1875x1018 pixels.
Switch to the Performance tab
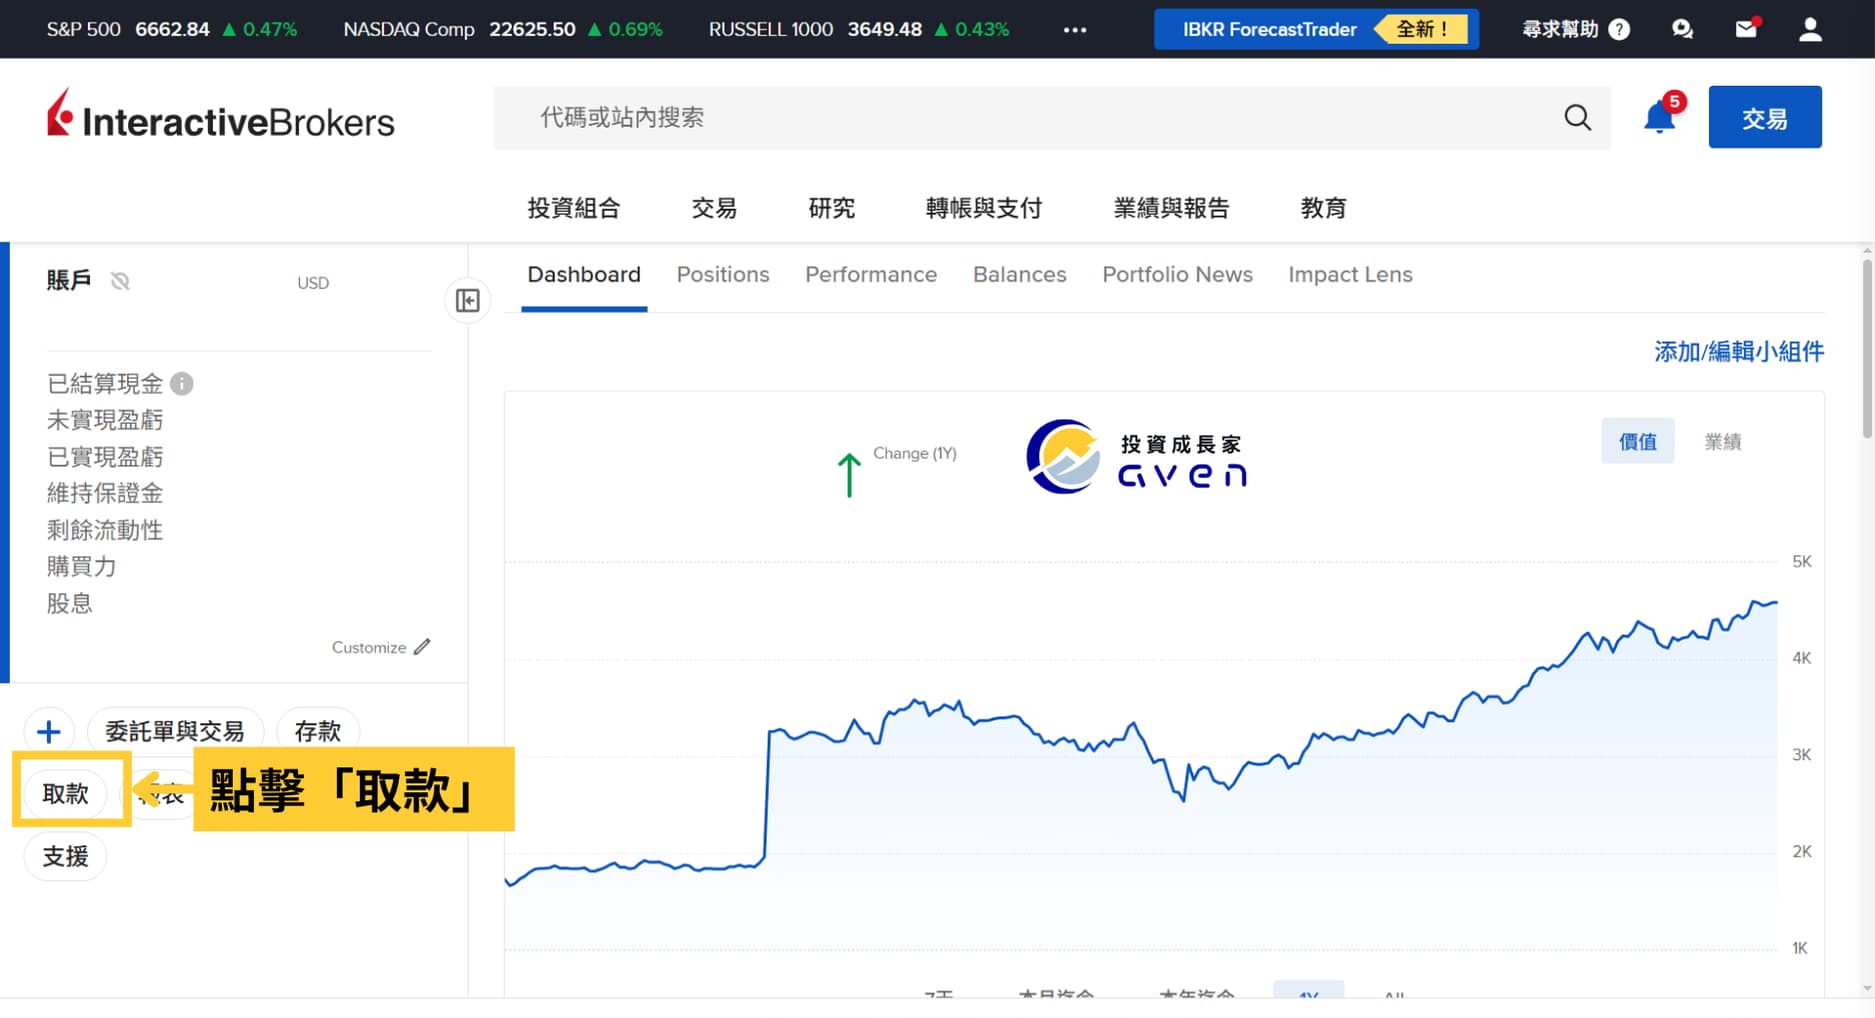coord(870,274)
